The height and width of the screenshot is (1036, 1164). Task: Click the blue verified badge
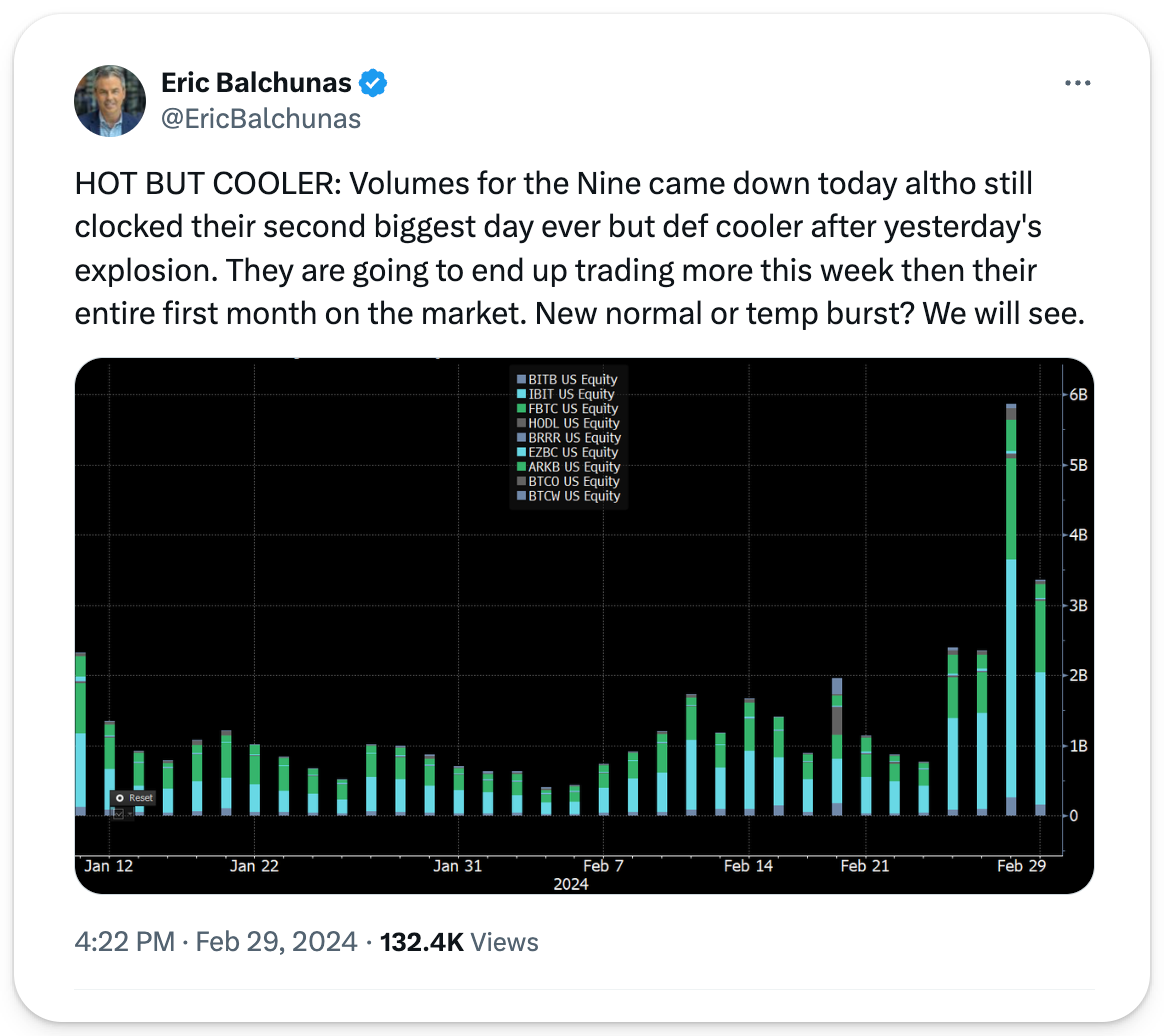373,83
